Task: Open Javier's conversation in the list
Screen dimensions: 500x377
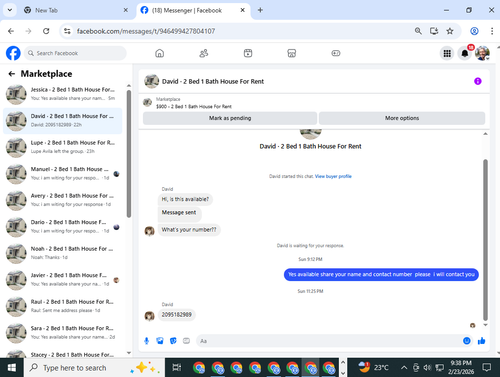Action: pyautogui.click(x=63, y=280)
